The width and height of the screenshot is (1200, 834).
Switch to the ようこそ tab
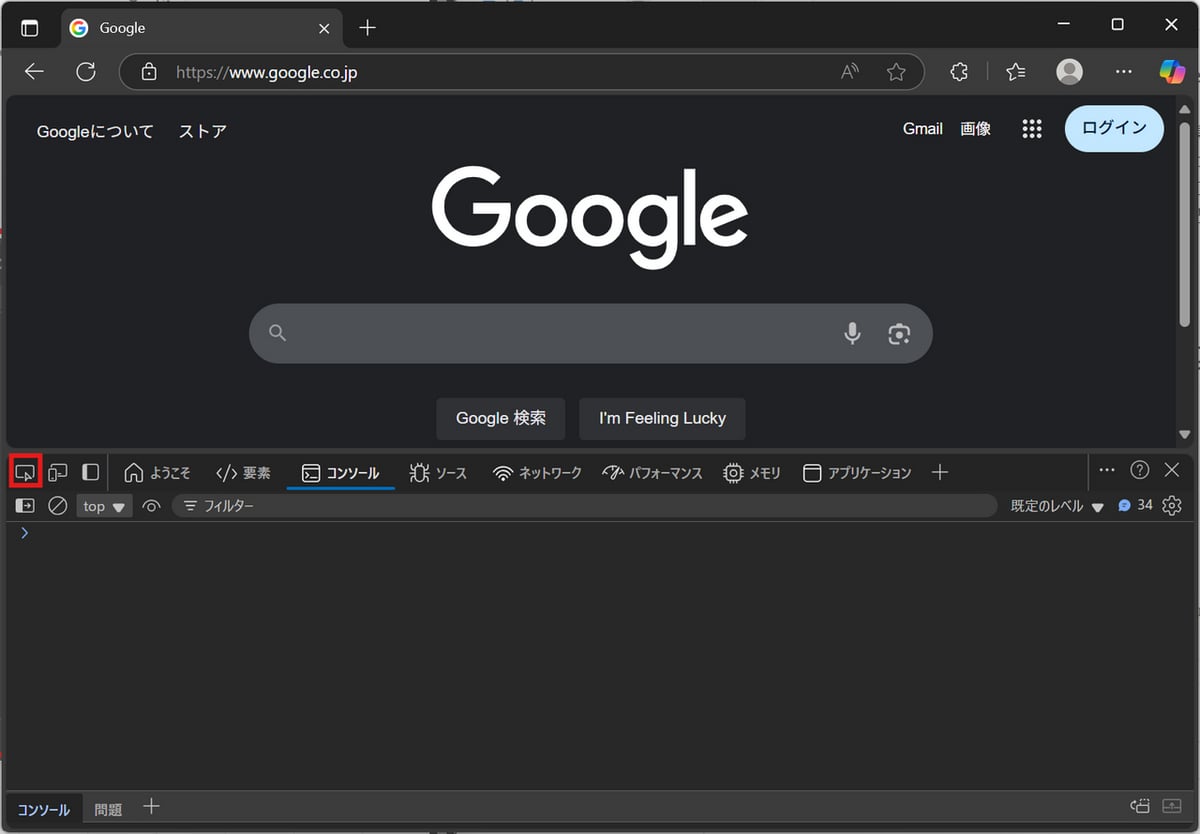pyautogui.click(x=157, y=472)
